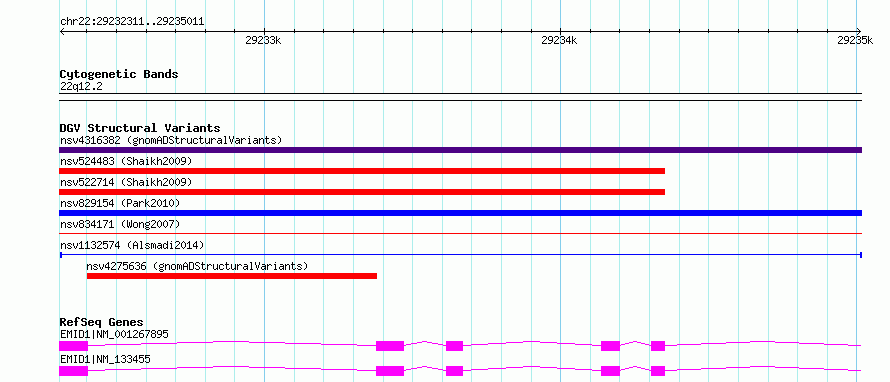The width and height of the screenshot is (890, 382).
Task: Click the EMID1|NM_133455 gene label
Action: [105, 359]
